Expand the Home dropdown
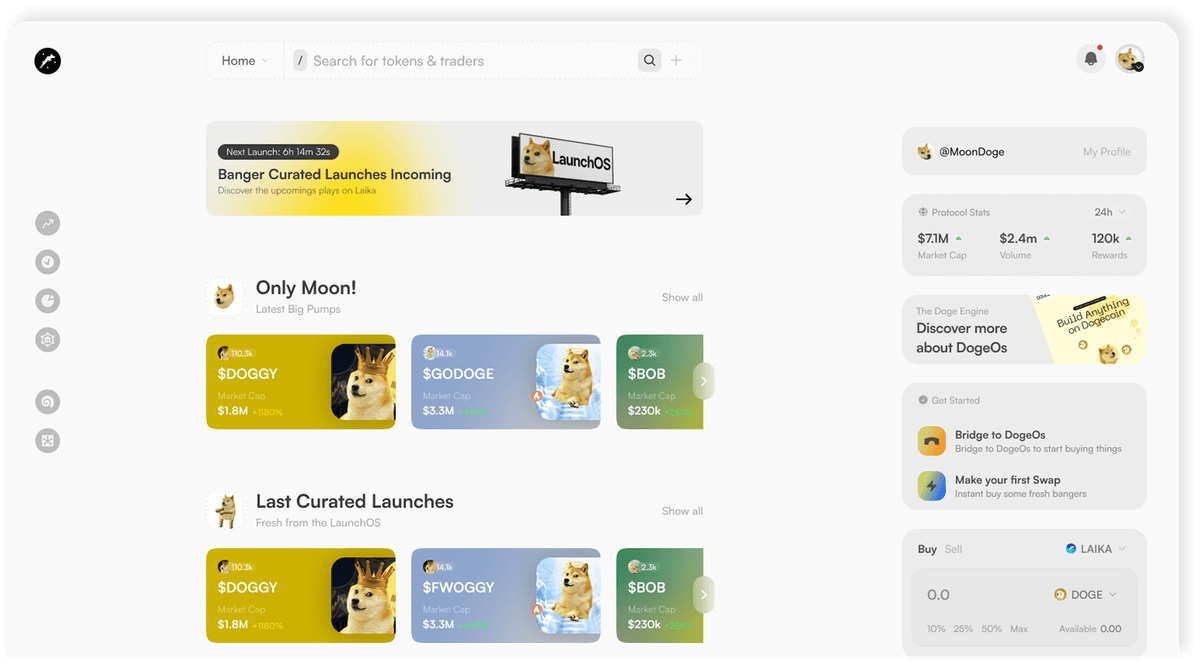The height and width of the screenshot is (662, 1200). point(245,61)
